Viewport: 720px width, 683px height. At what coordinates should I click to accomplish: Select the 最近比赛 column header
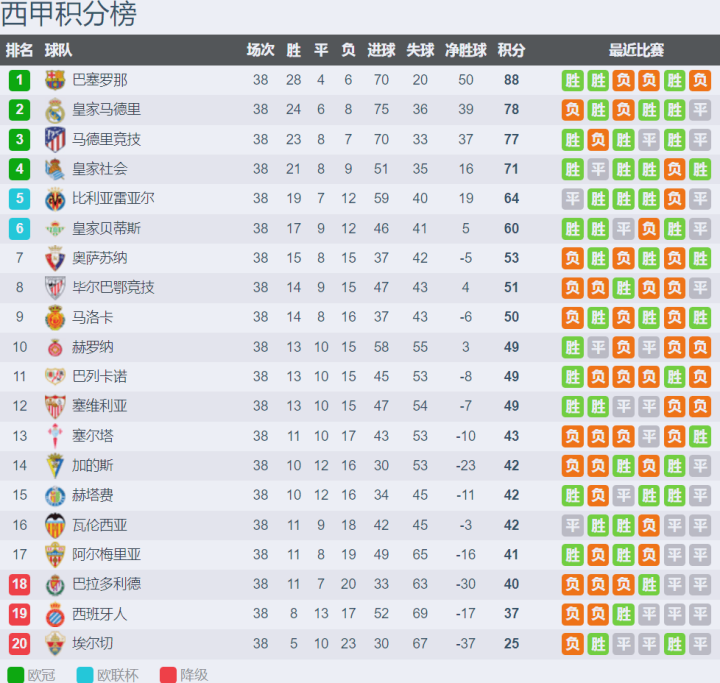pyautogui.click(x=636, y=51)
